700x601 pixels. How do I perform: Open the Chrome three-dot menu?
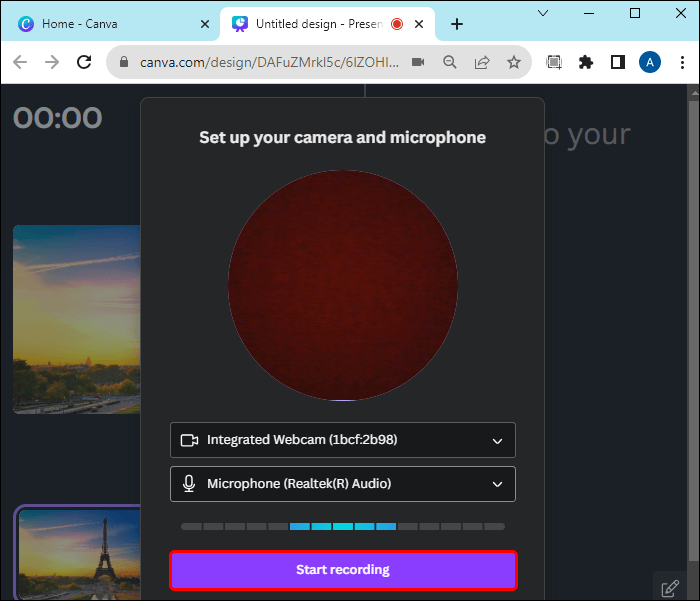click(x=682, y=62)
